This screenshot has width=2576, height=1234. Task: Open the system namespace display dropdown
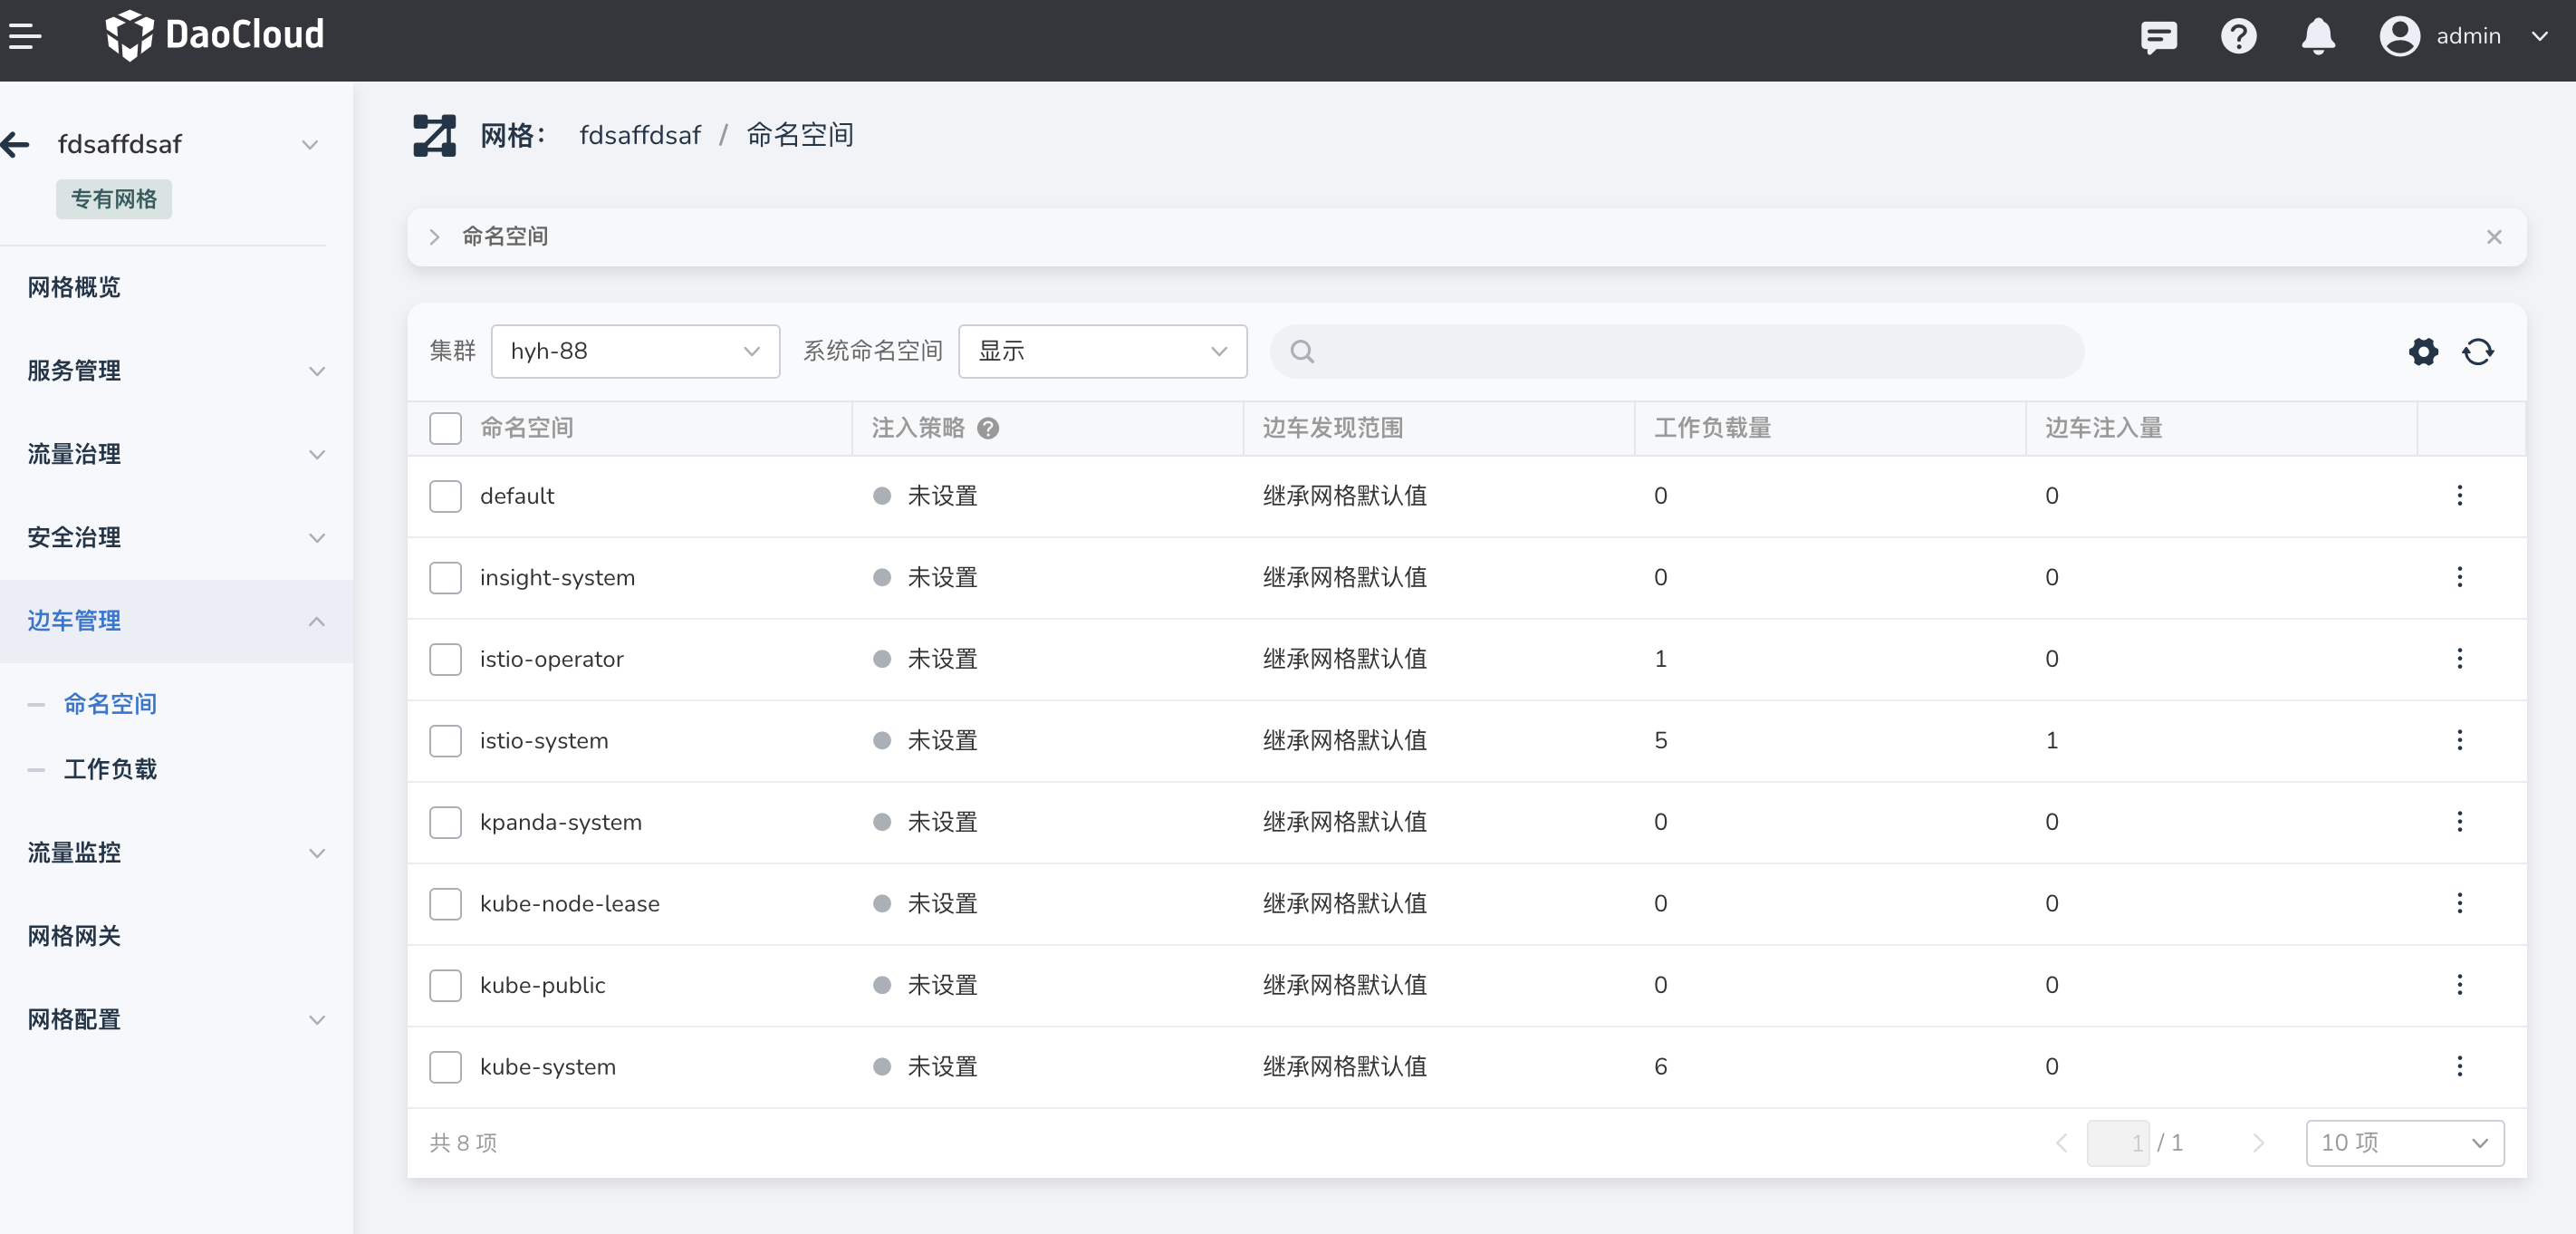coord(1102,352)
